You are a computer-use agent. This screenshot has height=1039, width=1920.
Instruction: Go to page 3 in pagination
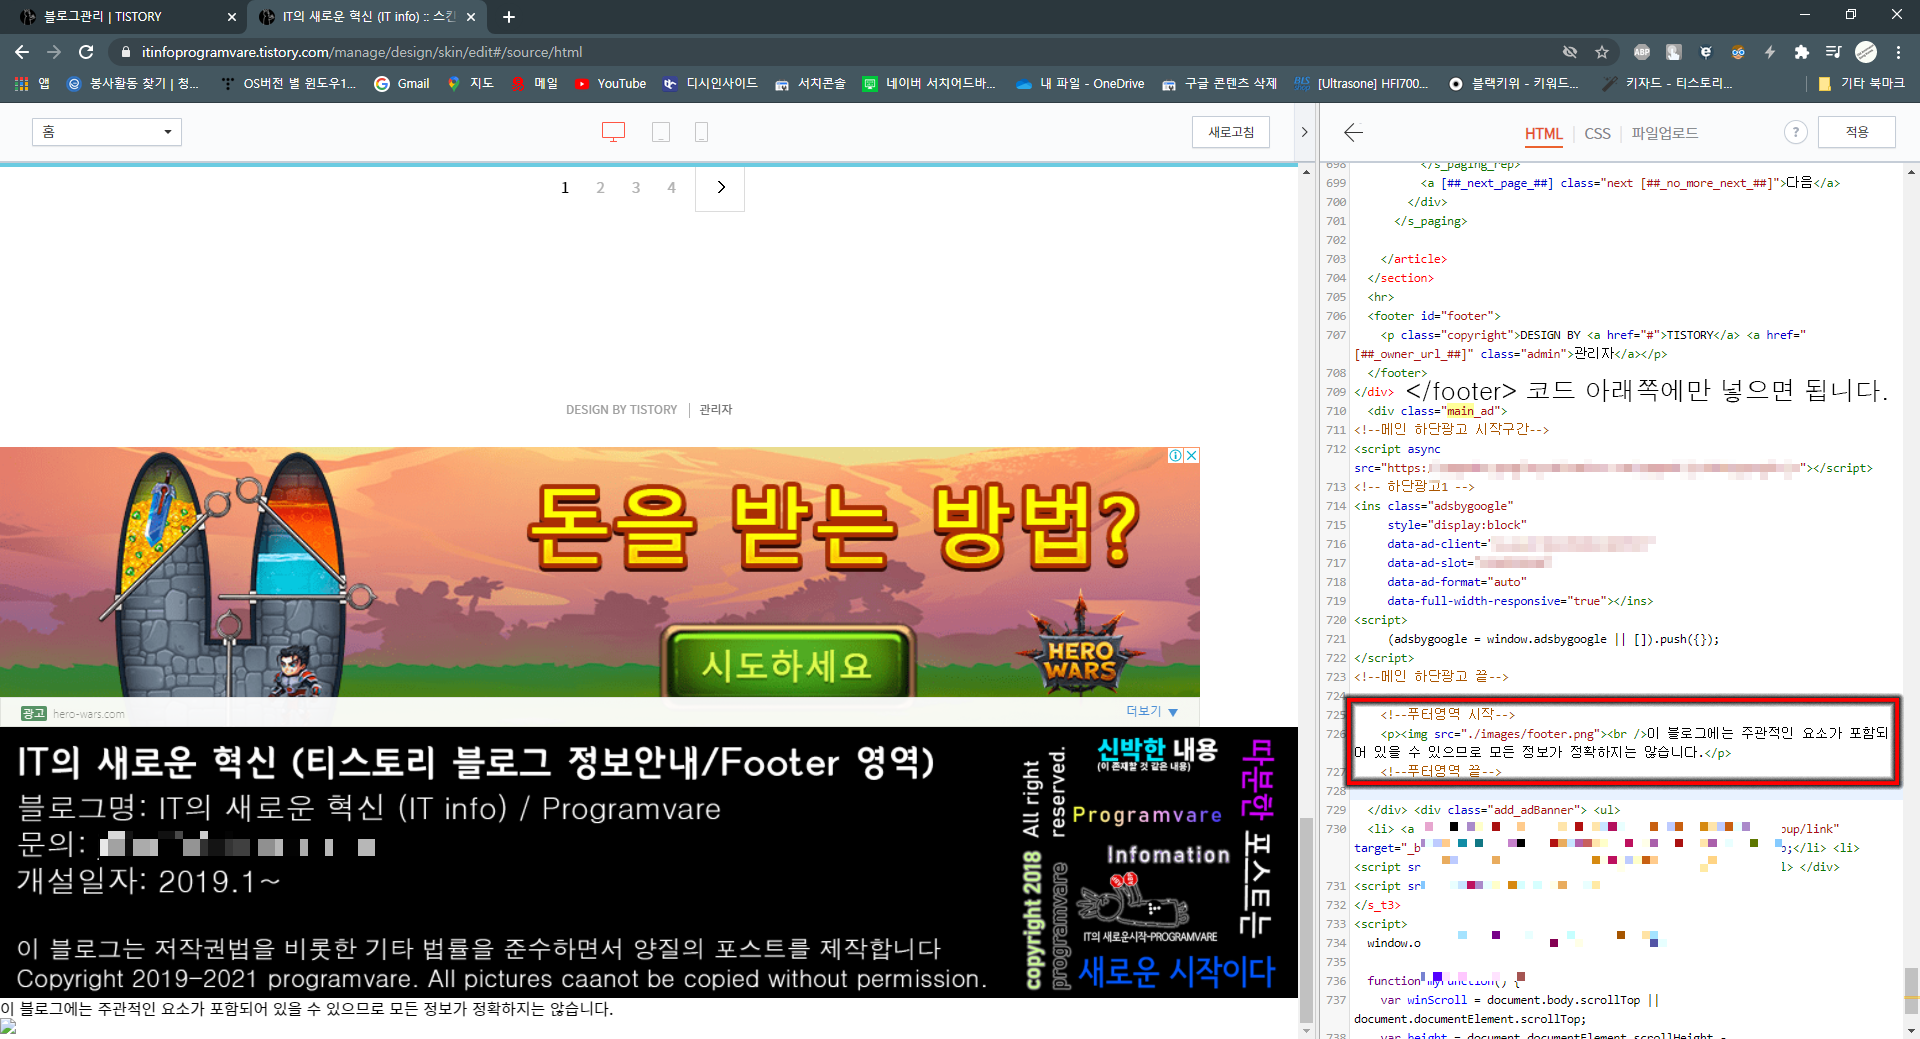pos(636,188)
